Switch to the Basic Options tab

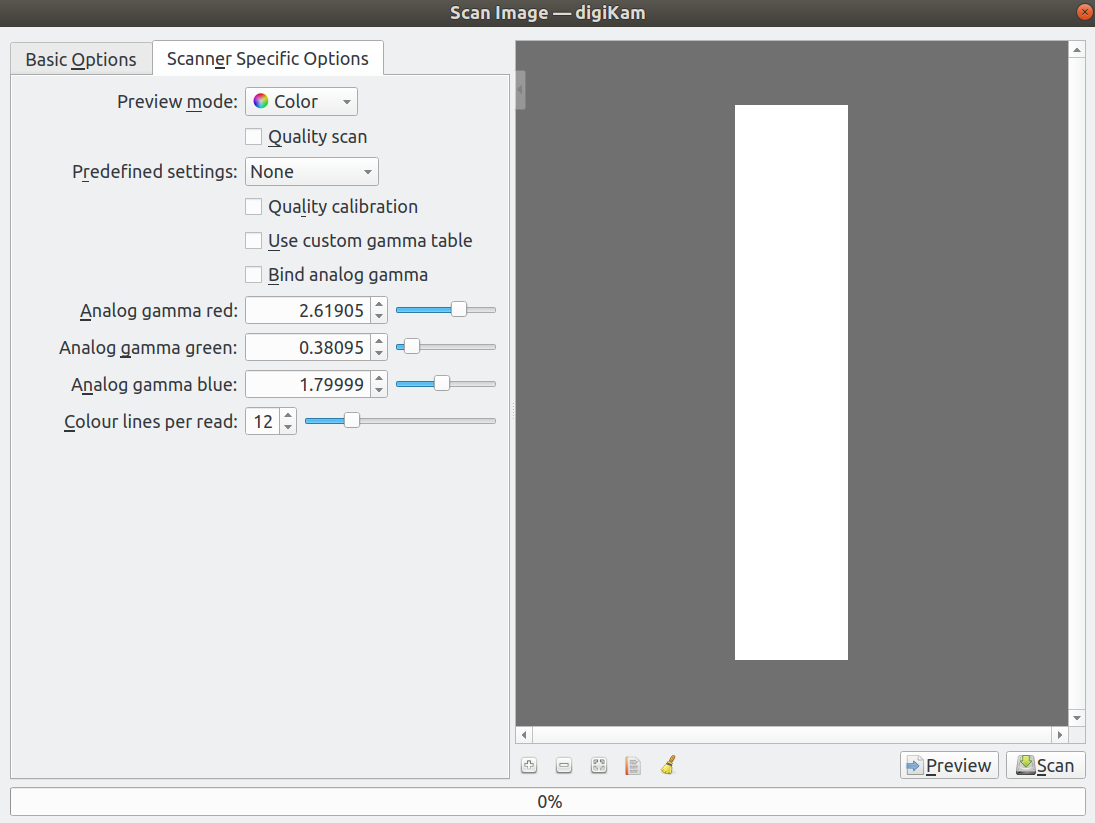pos(81,59)
